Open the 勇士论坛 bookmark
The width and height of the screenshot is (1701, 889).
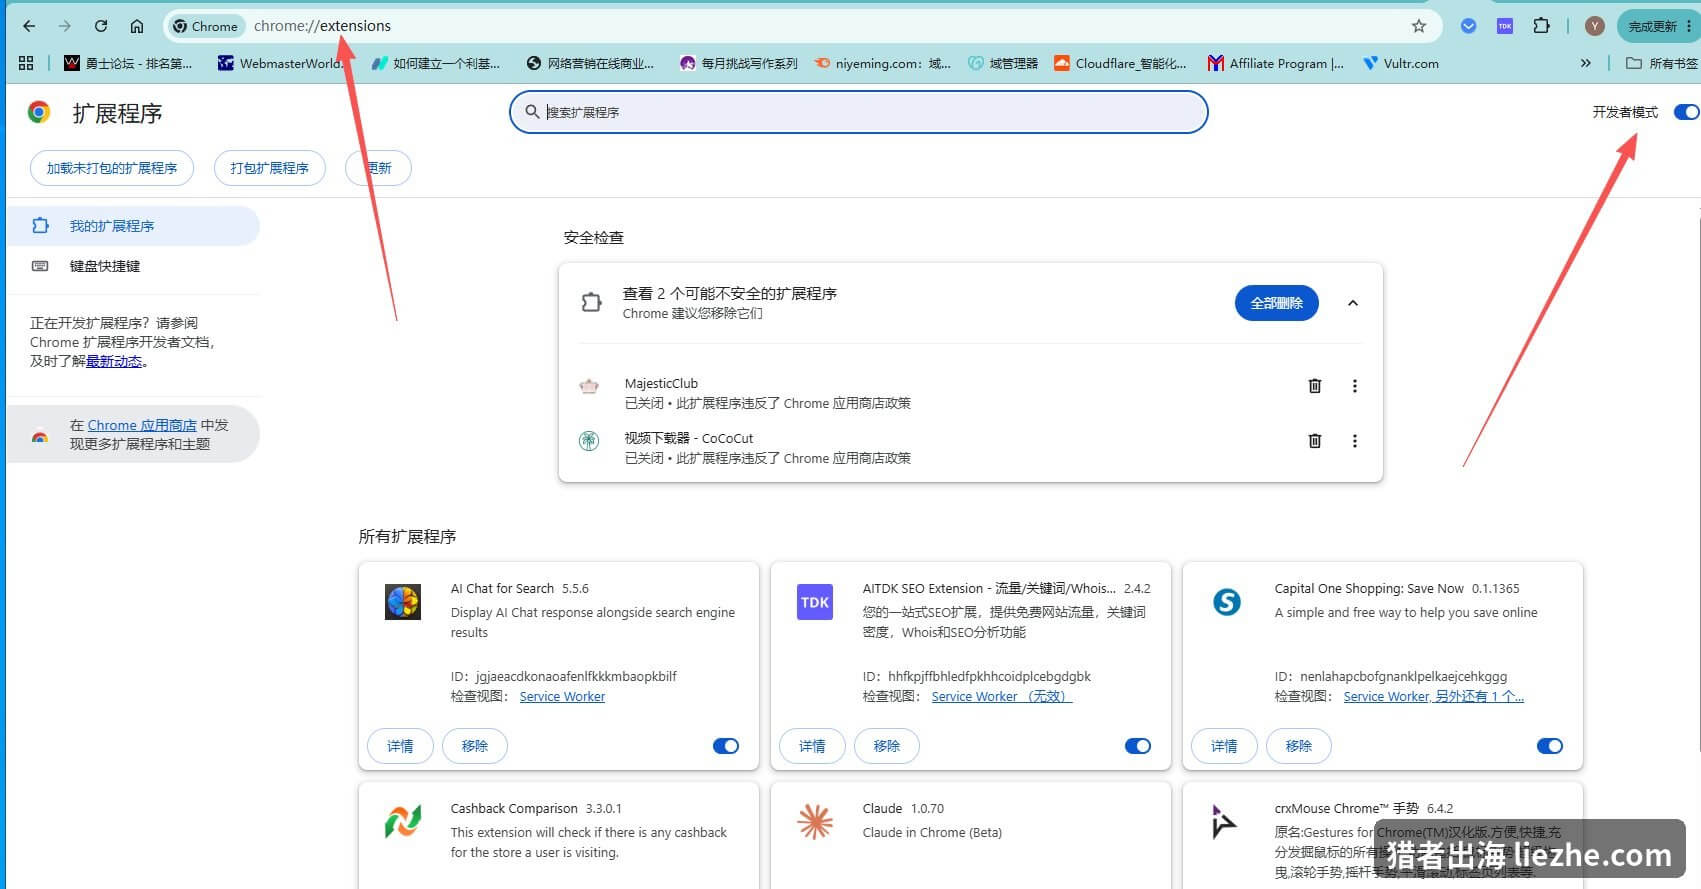pyautogui.click(x=128, y=63)
